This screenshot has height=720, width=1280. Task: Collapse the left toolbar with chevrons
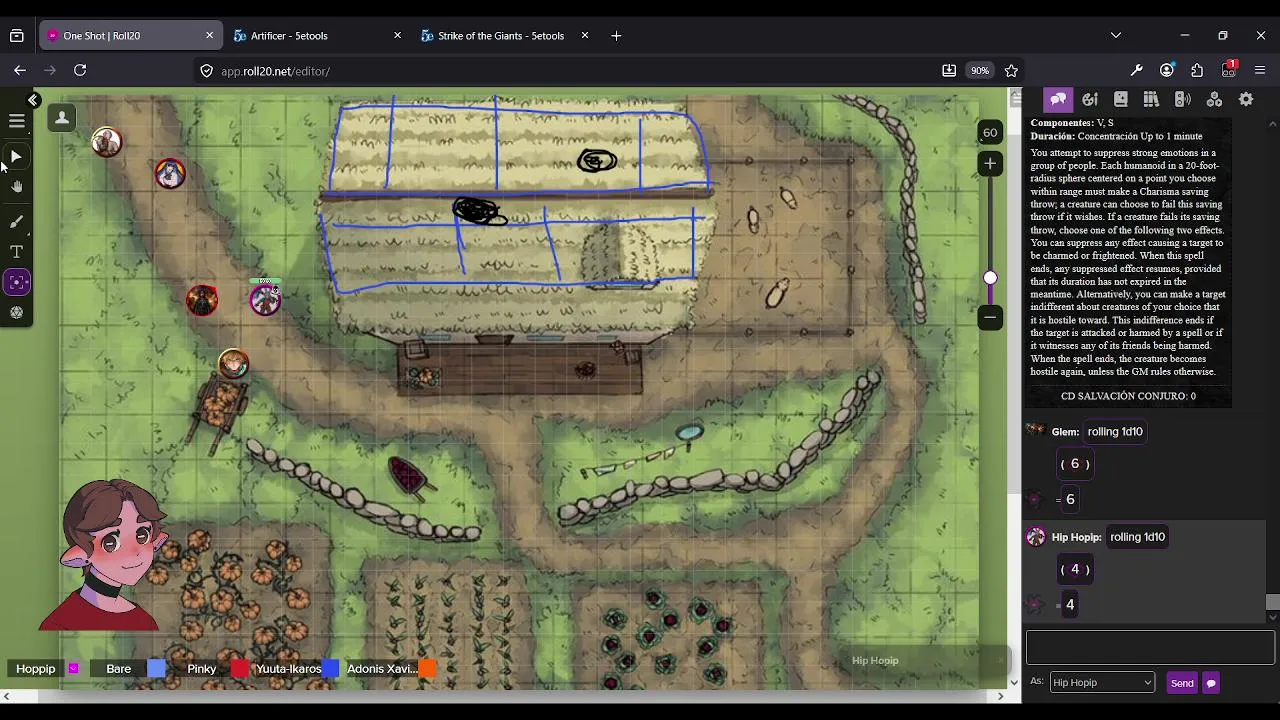pos(33,100)
